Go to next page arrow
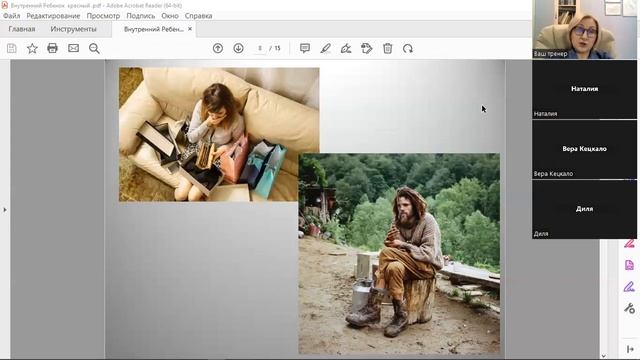This screenshot has width=640, height=360. pyautogui.click(x=238, y=48)
